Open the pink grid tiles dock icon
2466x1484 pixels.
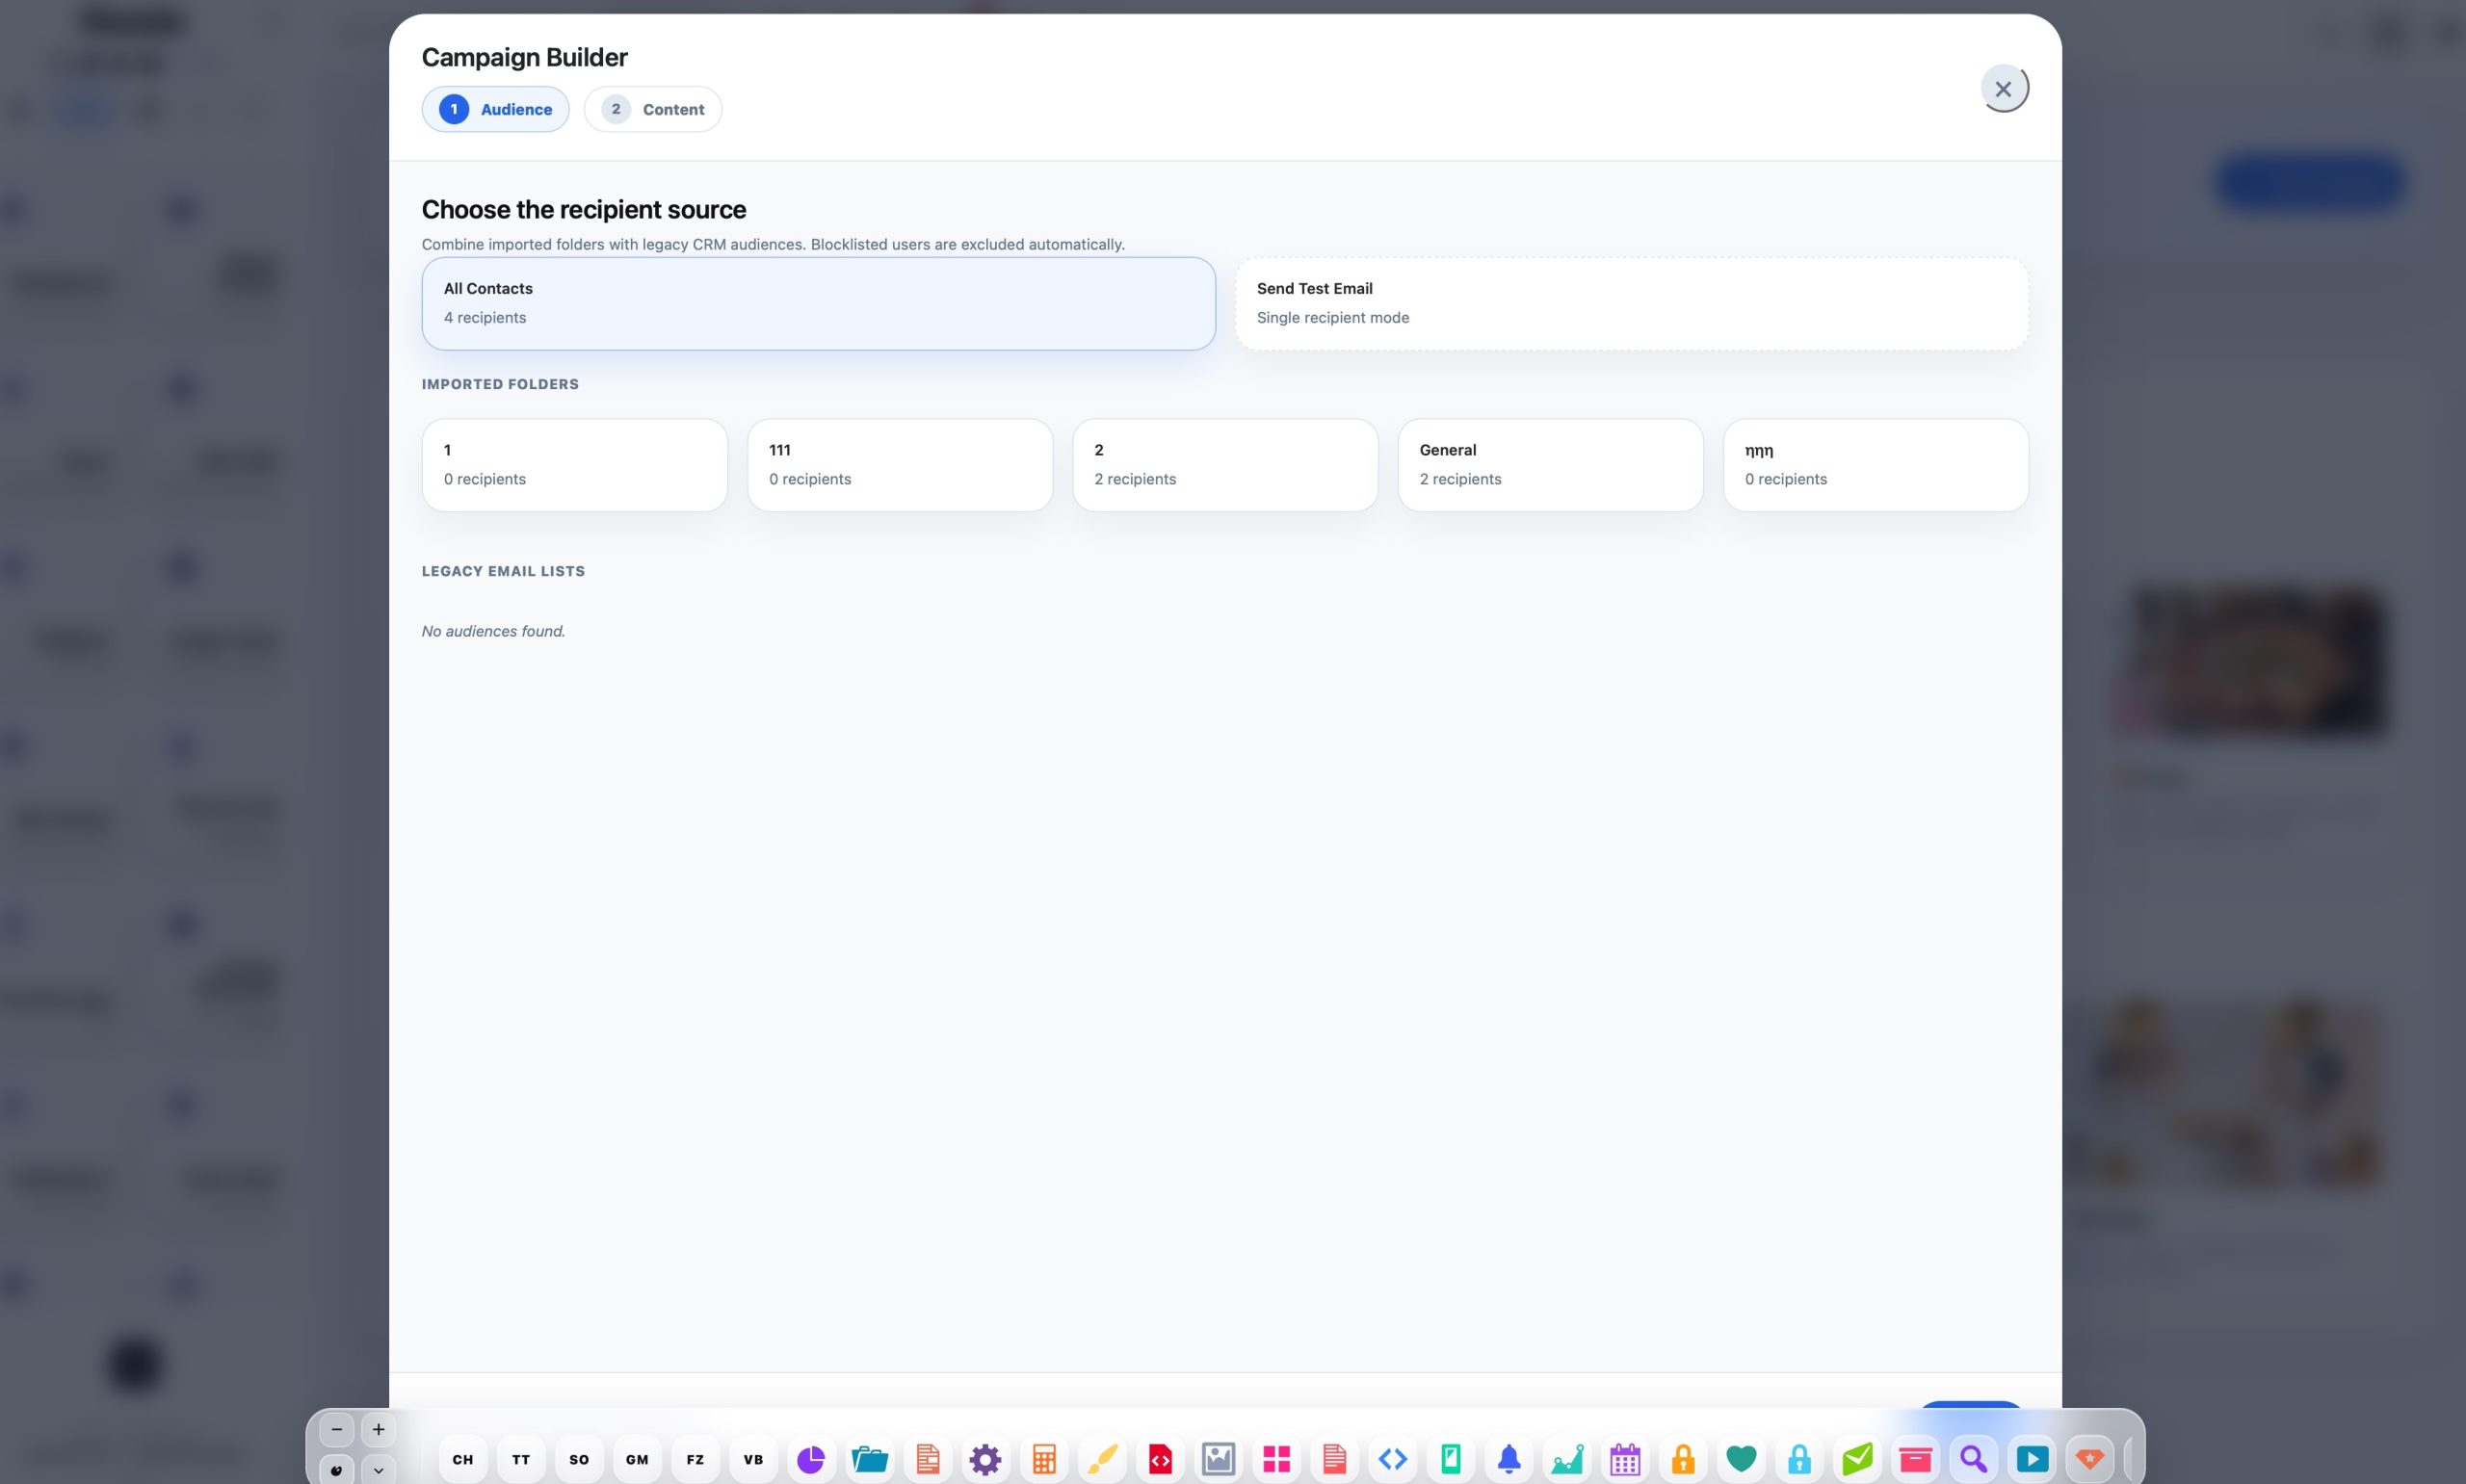(x=1276, y=1459)
